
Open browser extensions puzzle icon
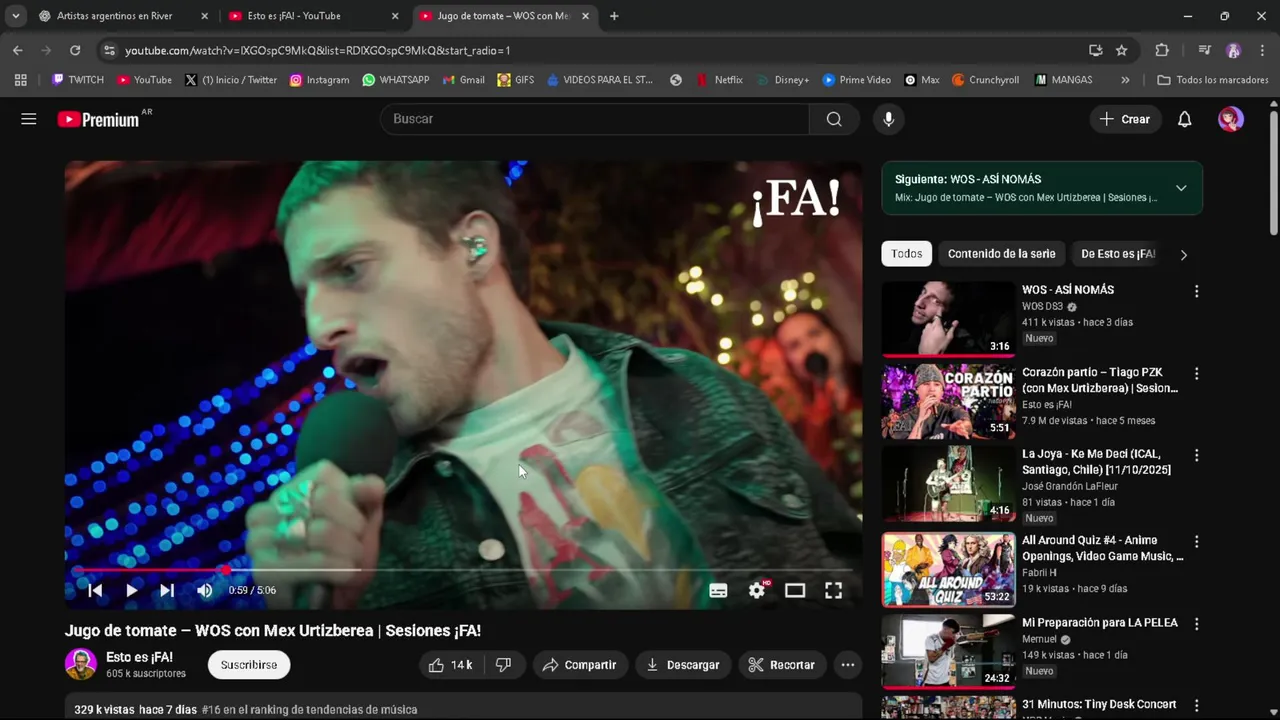click(x=1162, y=50)
